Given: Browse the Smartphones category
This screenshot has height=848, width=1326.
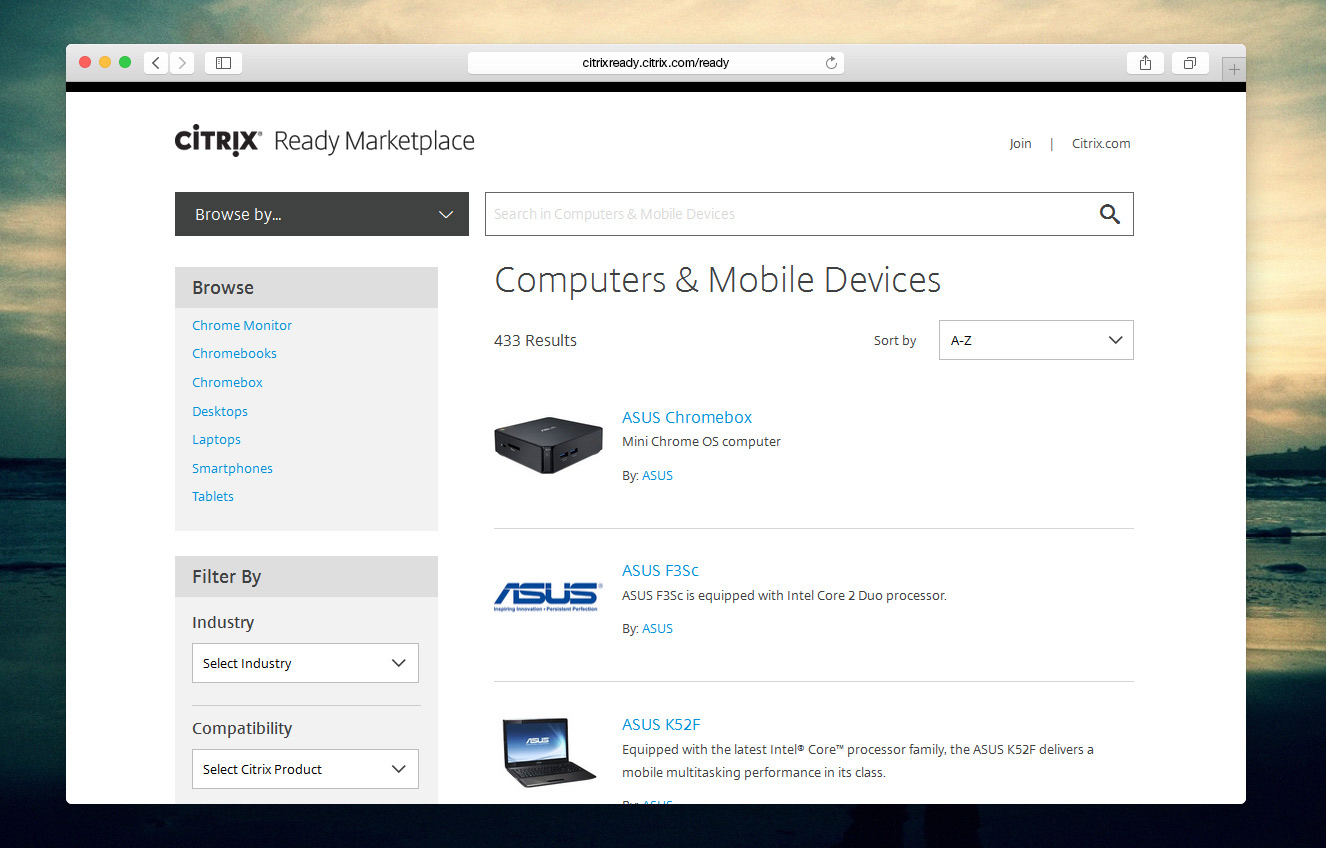Looking at the screenshot, I should 232,469.
